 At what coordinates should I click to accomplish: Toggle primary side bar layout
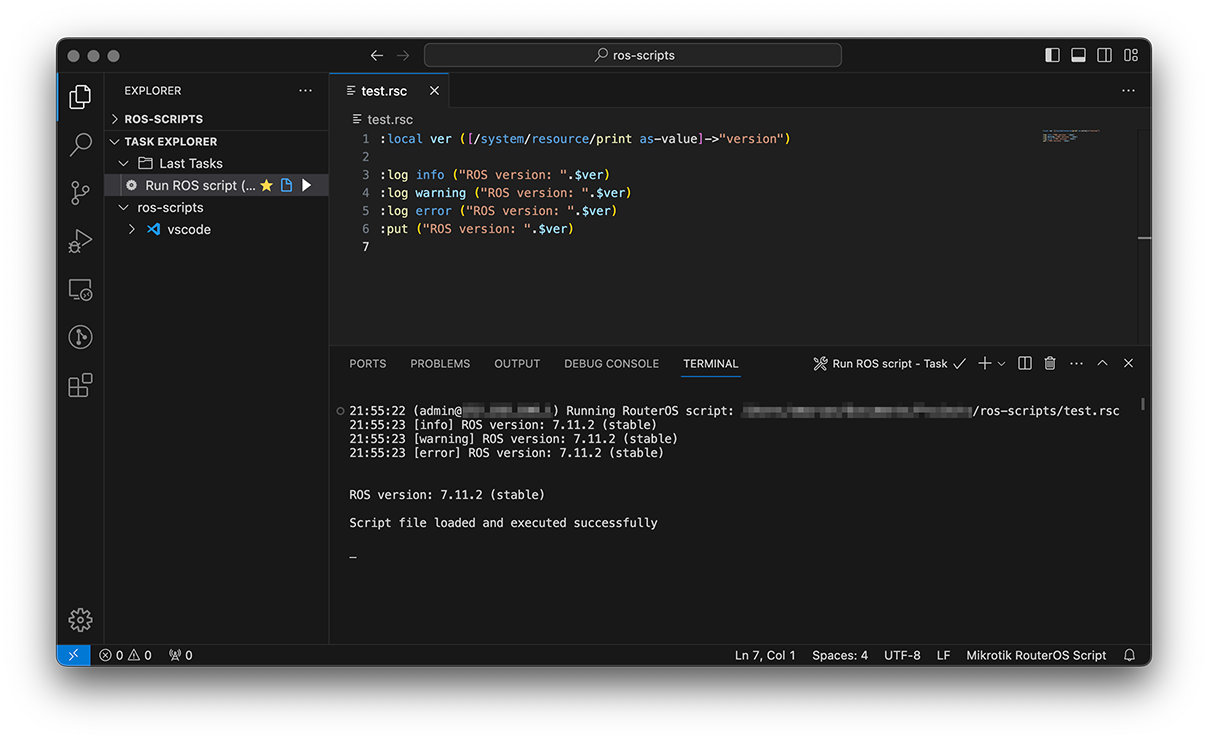[1052, 55]
